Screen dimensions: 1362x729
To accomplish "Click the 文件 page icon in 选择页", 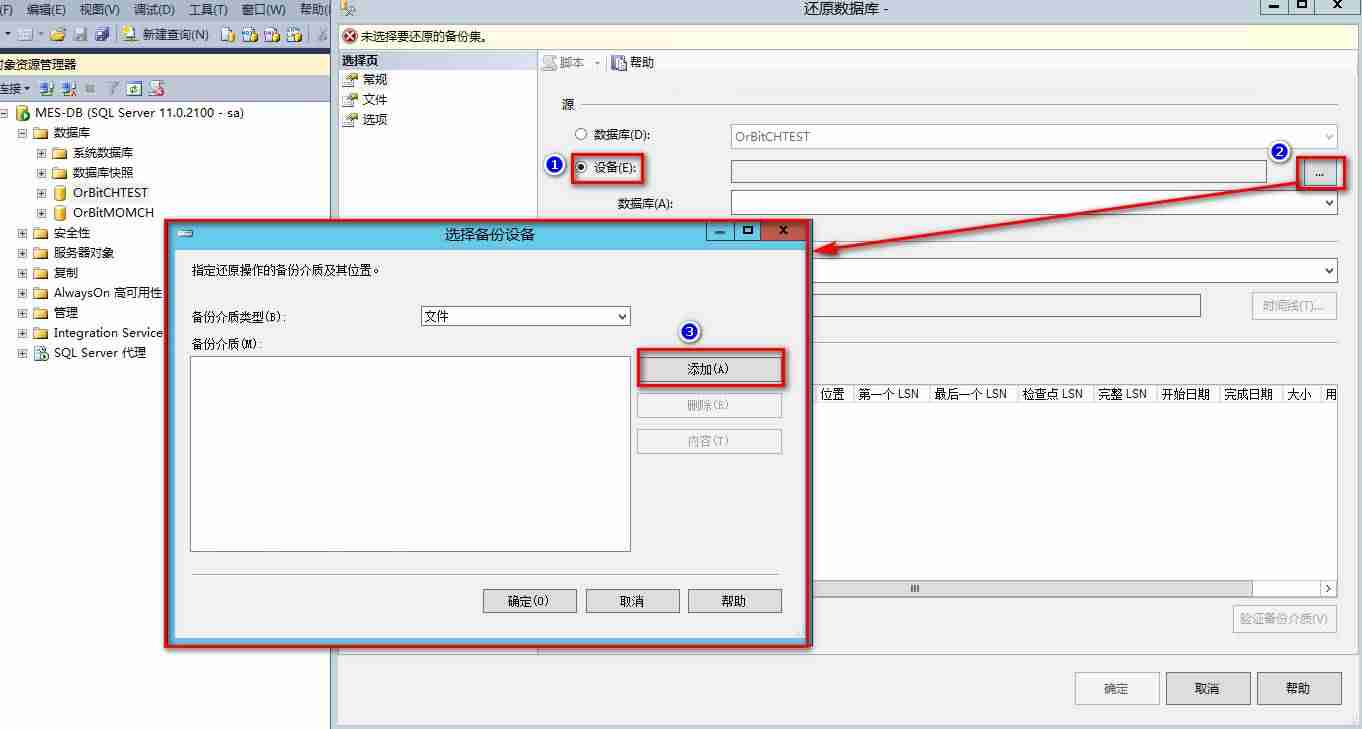I will click(x=349, y=100).
